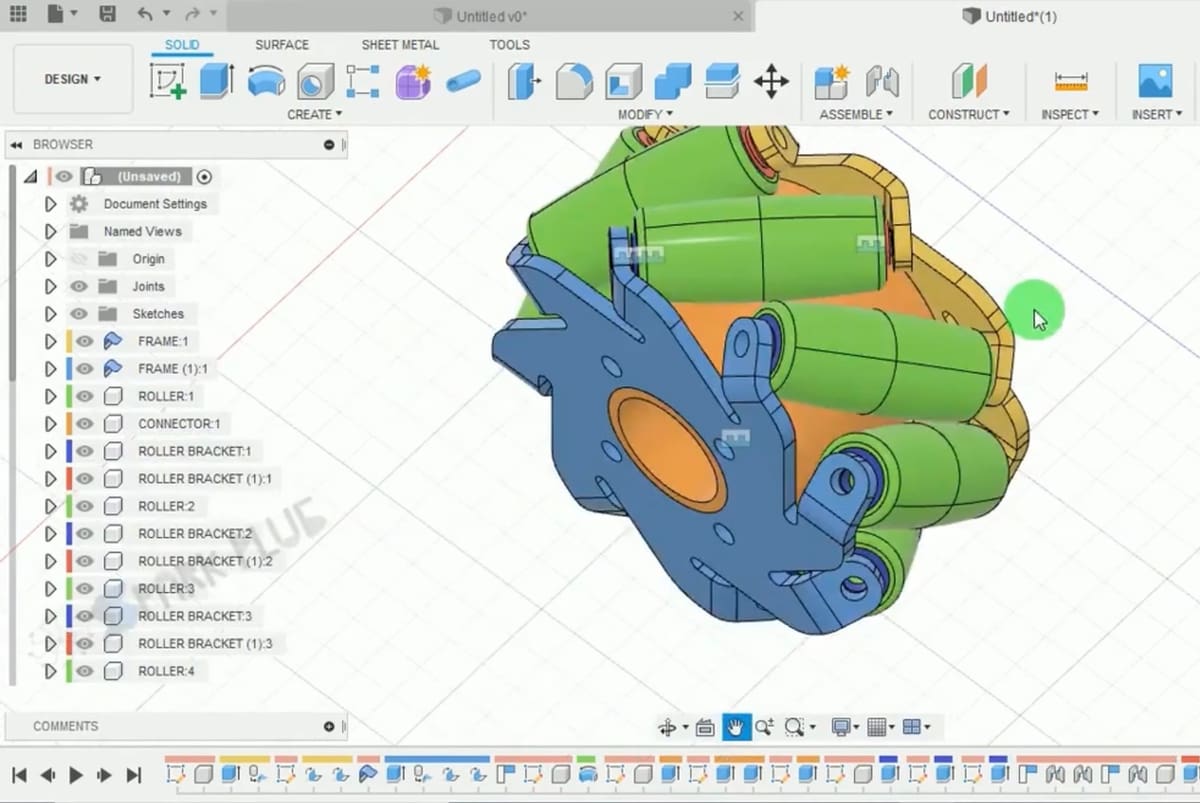Switch to the Untitled*(1) document tab
1200x803 pixels.
coord(1009,16)
